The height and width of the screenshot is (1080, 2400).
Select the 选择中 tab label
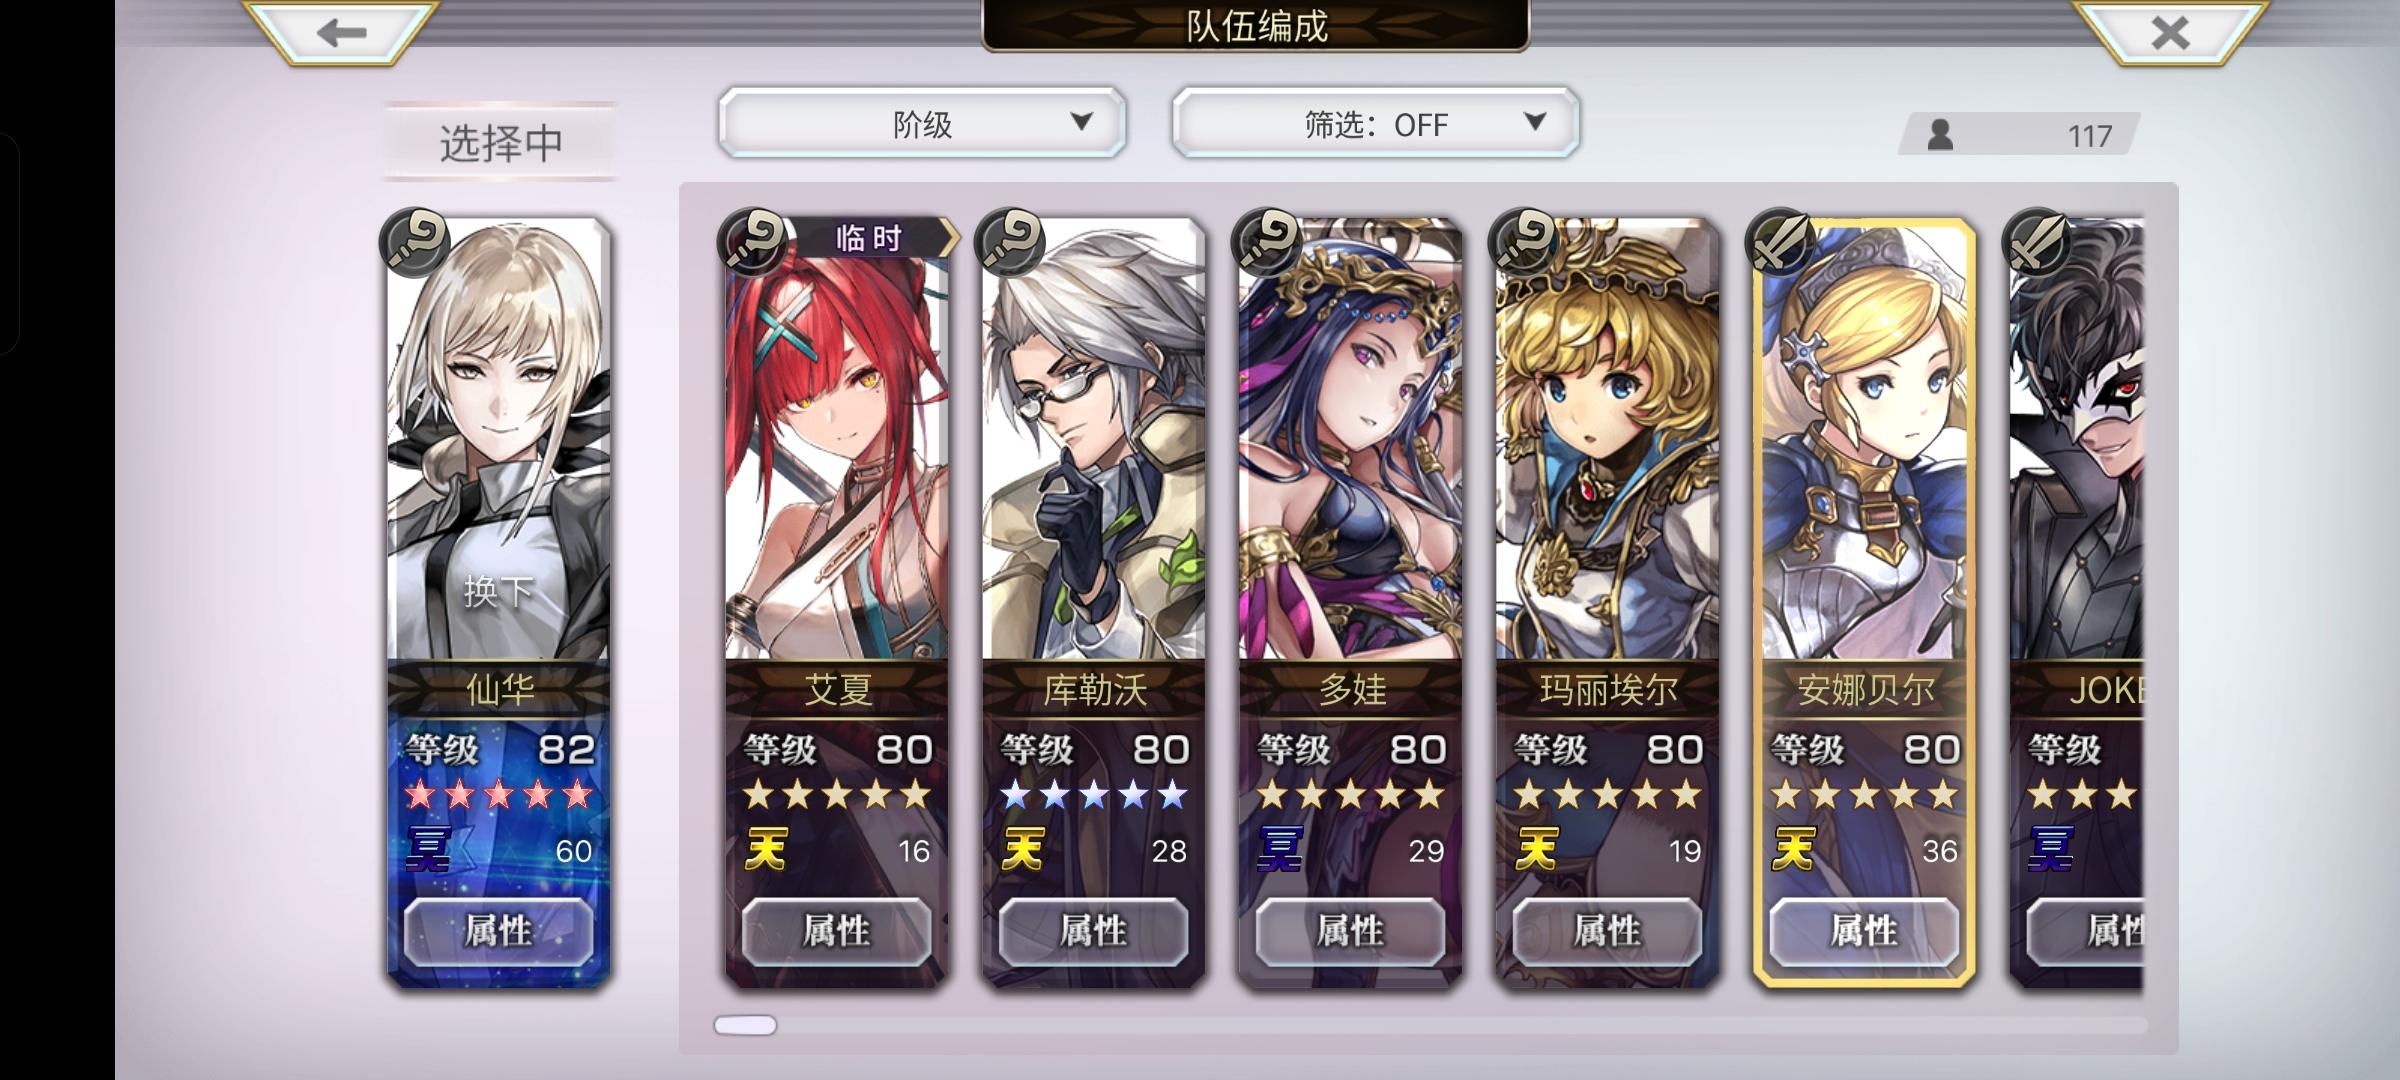click(x=500, y=142)
